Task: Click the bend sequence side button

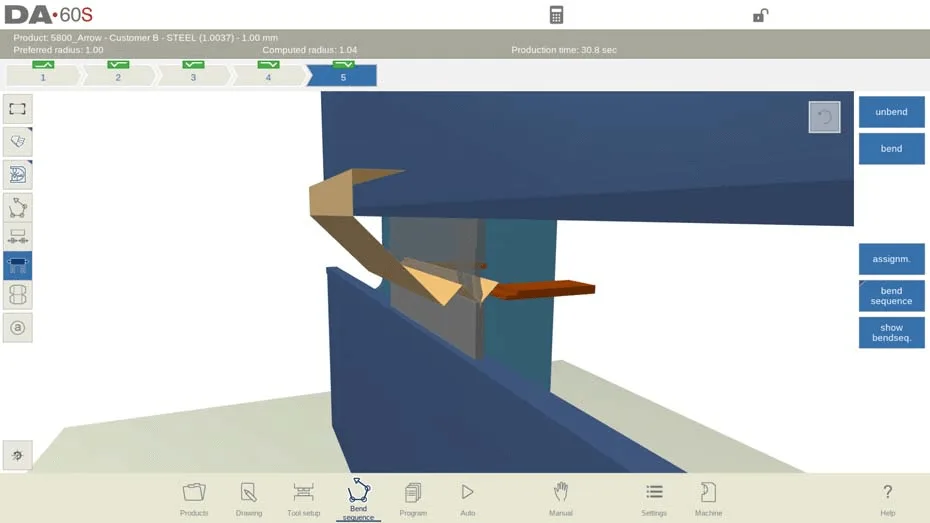Action: click(891, 296)
